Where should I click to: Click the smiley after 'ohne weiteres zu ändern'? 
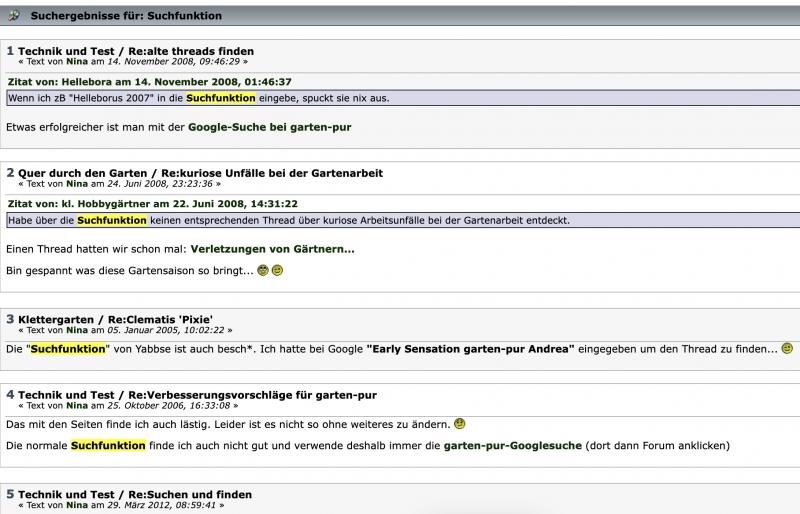pos(459,424)
